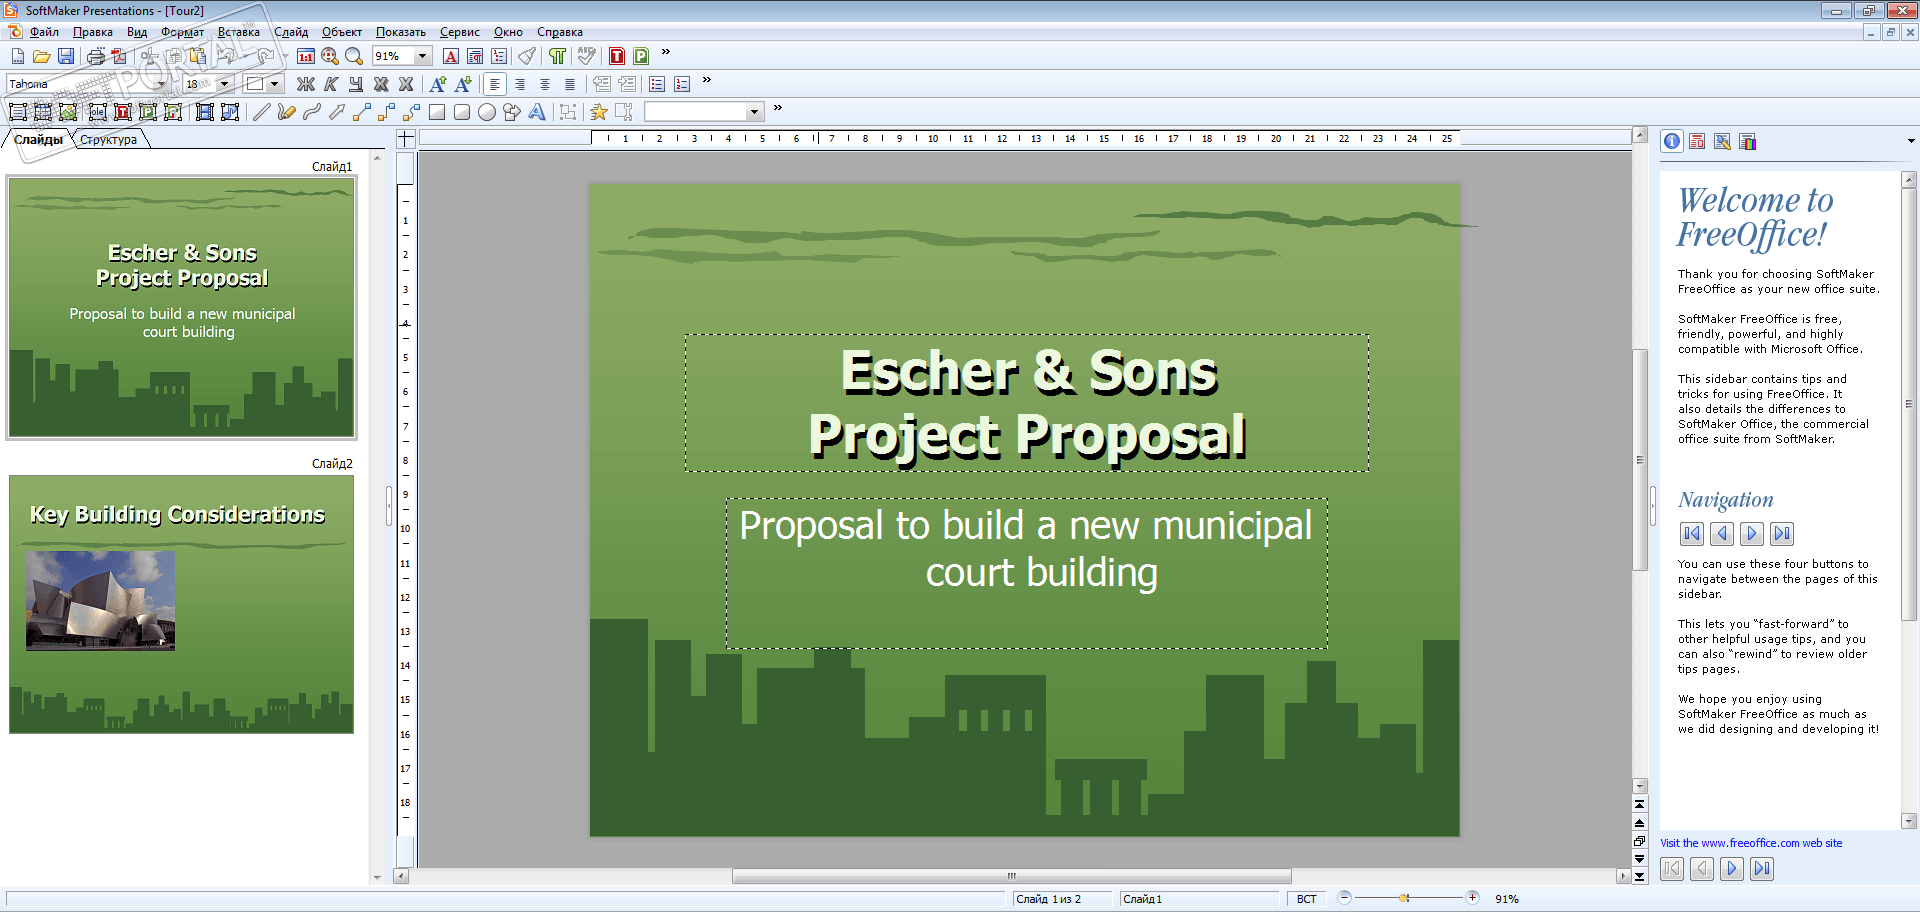Visit the www.freeoffice.com web site link

click(x=1751, y=843)
